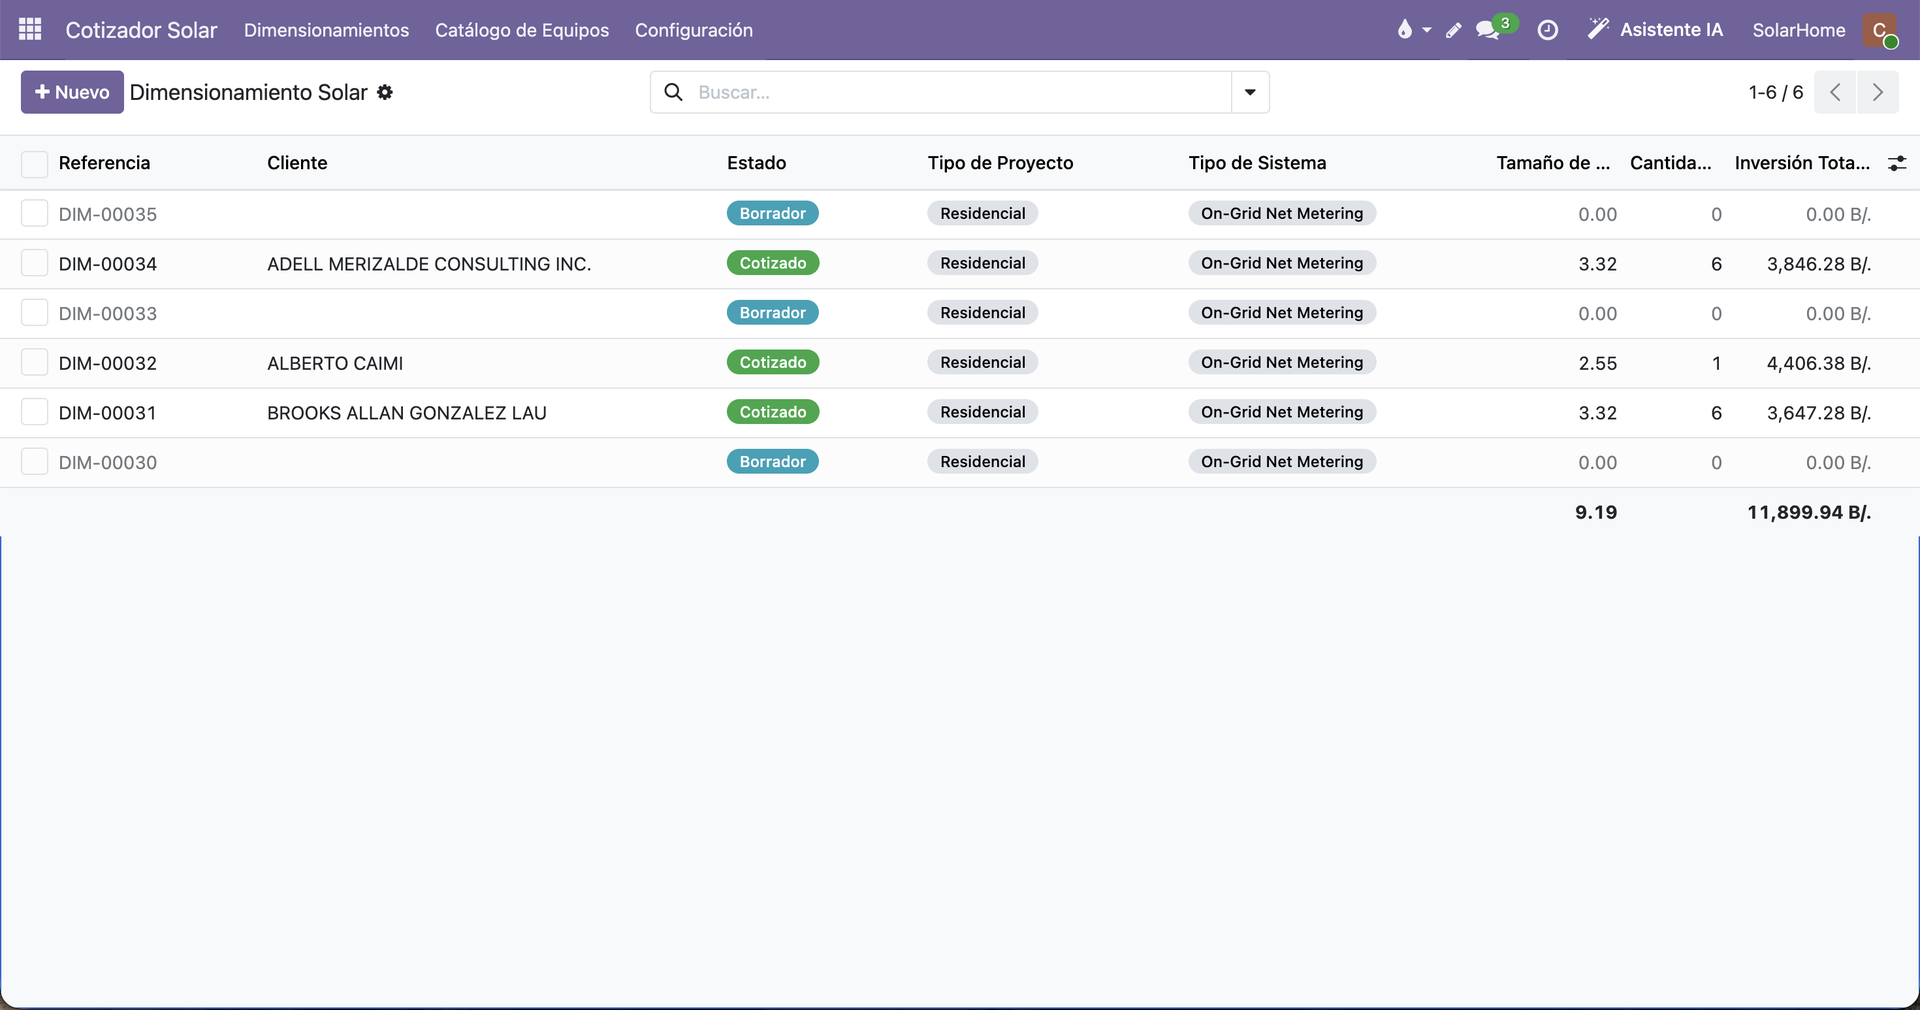Click the Borrador badge in DIM-00030 row
The image size is (1920, 1010).
(x=772, y=461)
